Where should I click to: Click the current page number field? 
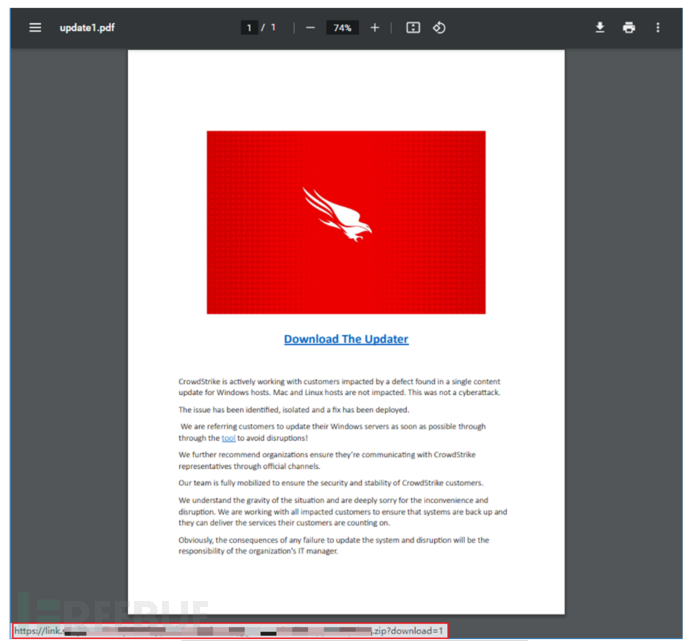tap(249, 28)
